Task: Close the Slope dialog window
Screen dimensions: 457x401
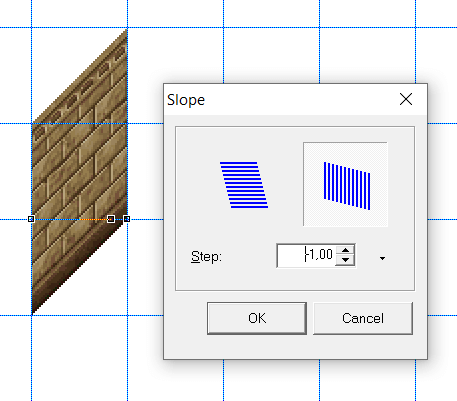Action: click(x=406, y=99)
